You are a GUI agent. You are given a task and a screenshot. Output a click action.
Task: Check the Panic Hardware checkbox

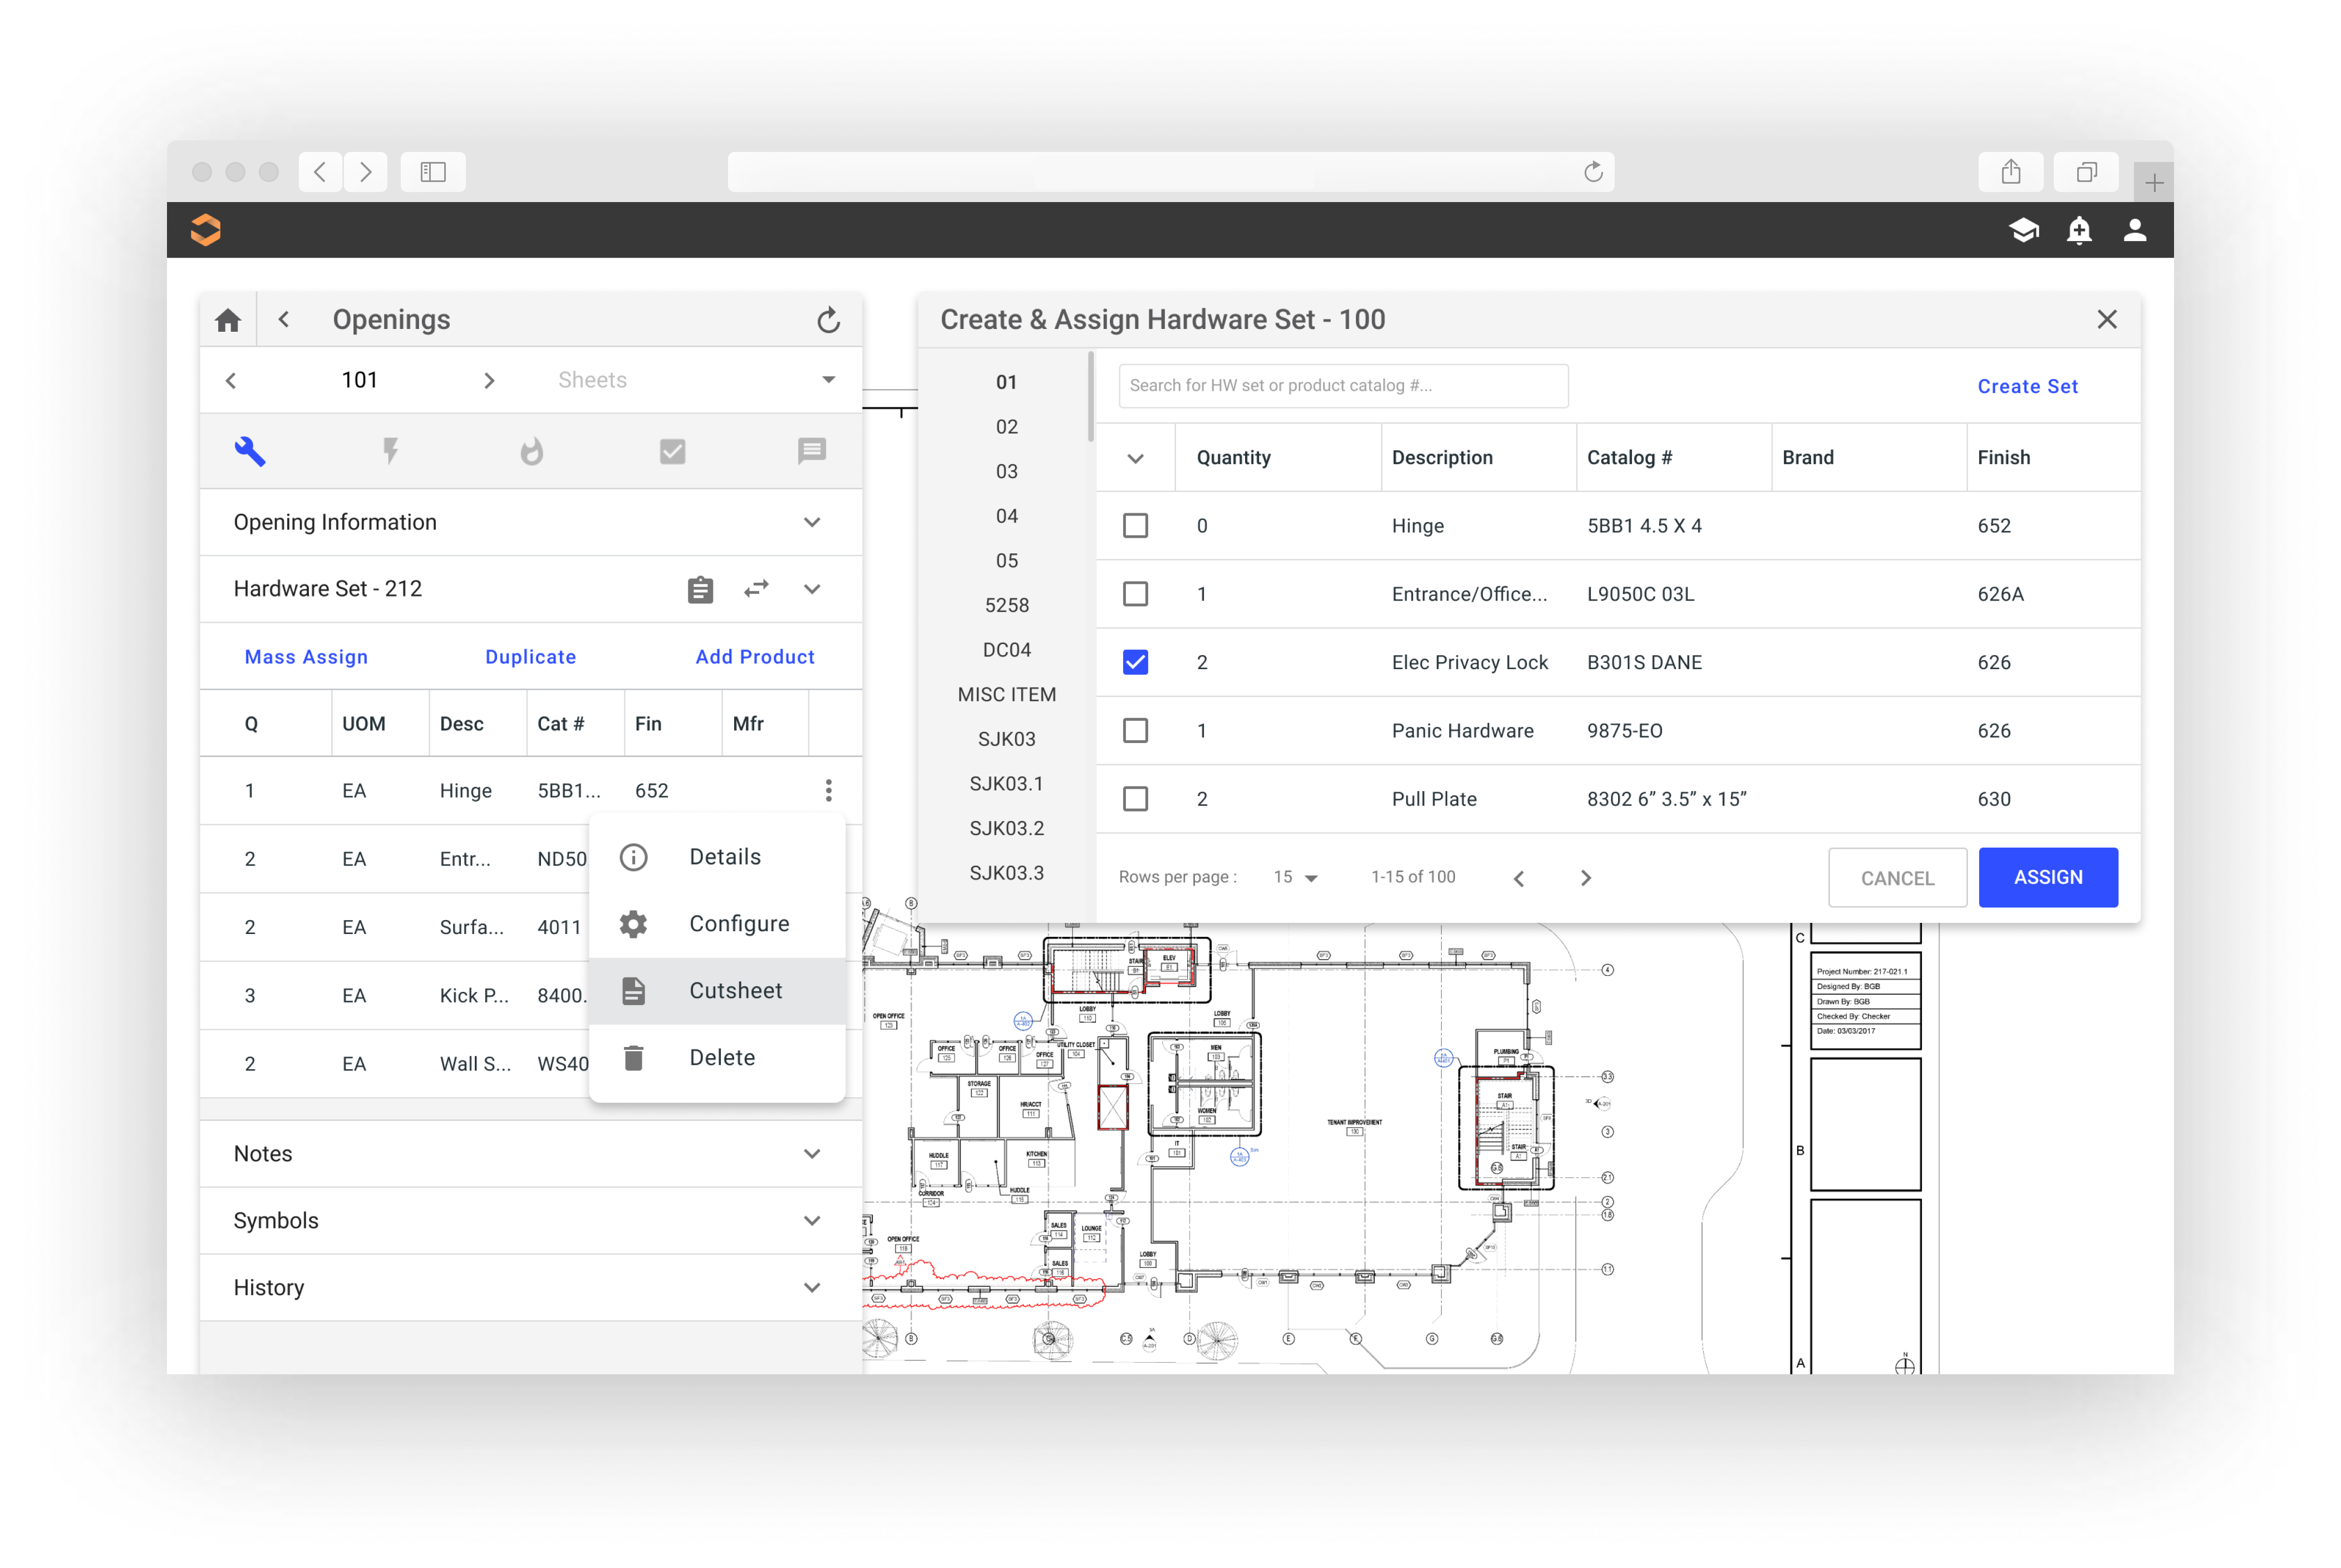coord(1136,730)
